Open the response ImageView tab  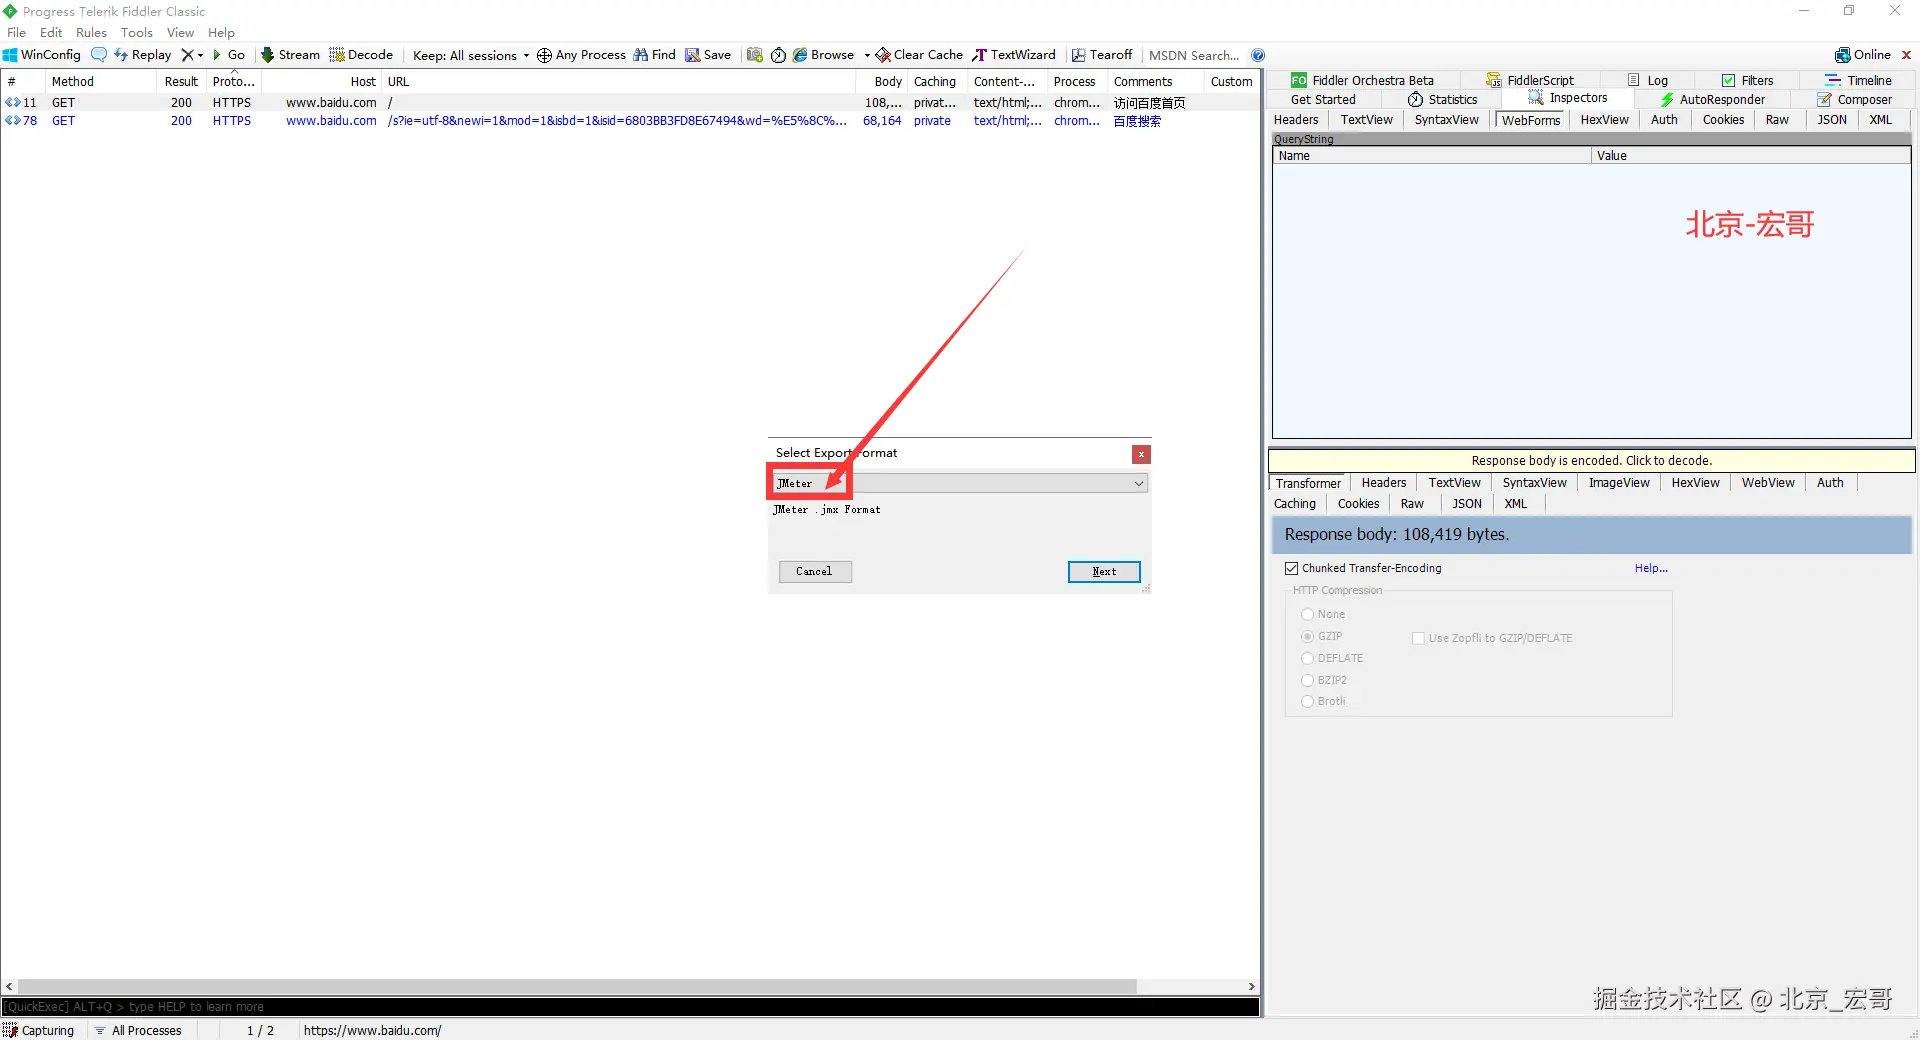click(x=1619, y=483)
